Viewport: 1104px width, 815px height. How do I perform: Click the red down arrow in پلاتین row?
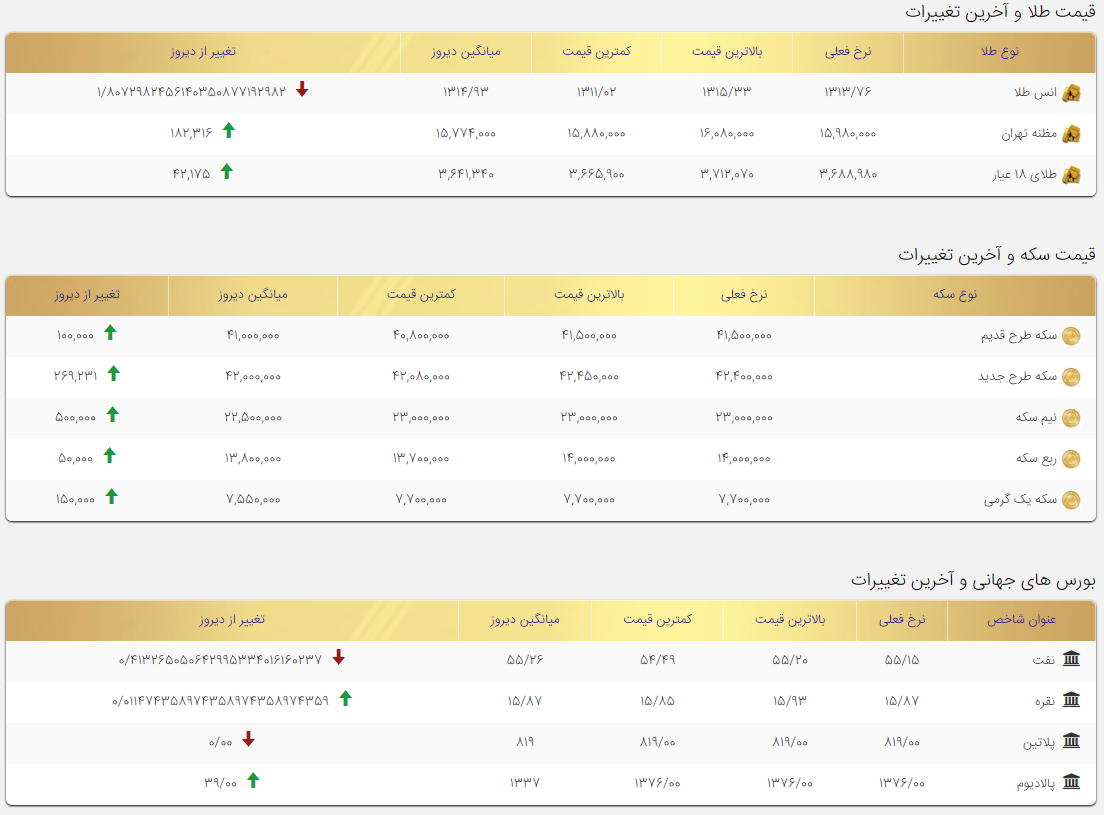pyautogui.click(x=248, y=739)
